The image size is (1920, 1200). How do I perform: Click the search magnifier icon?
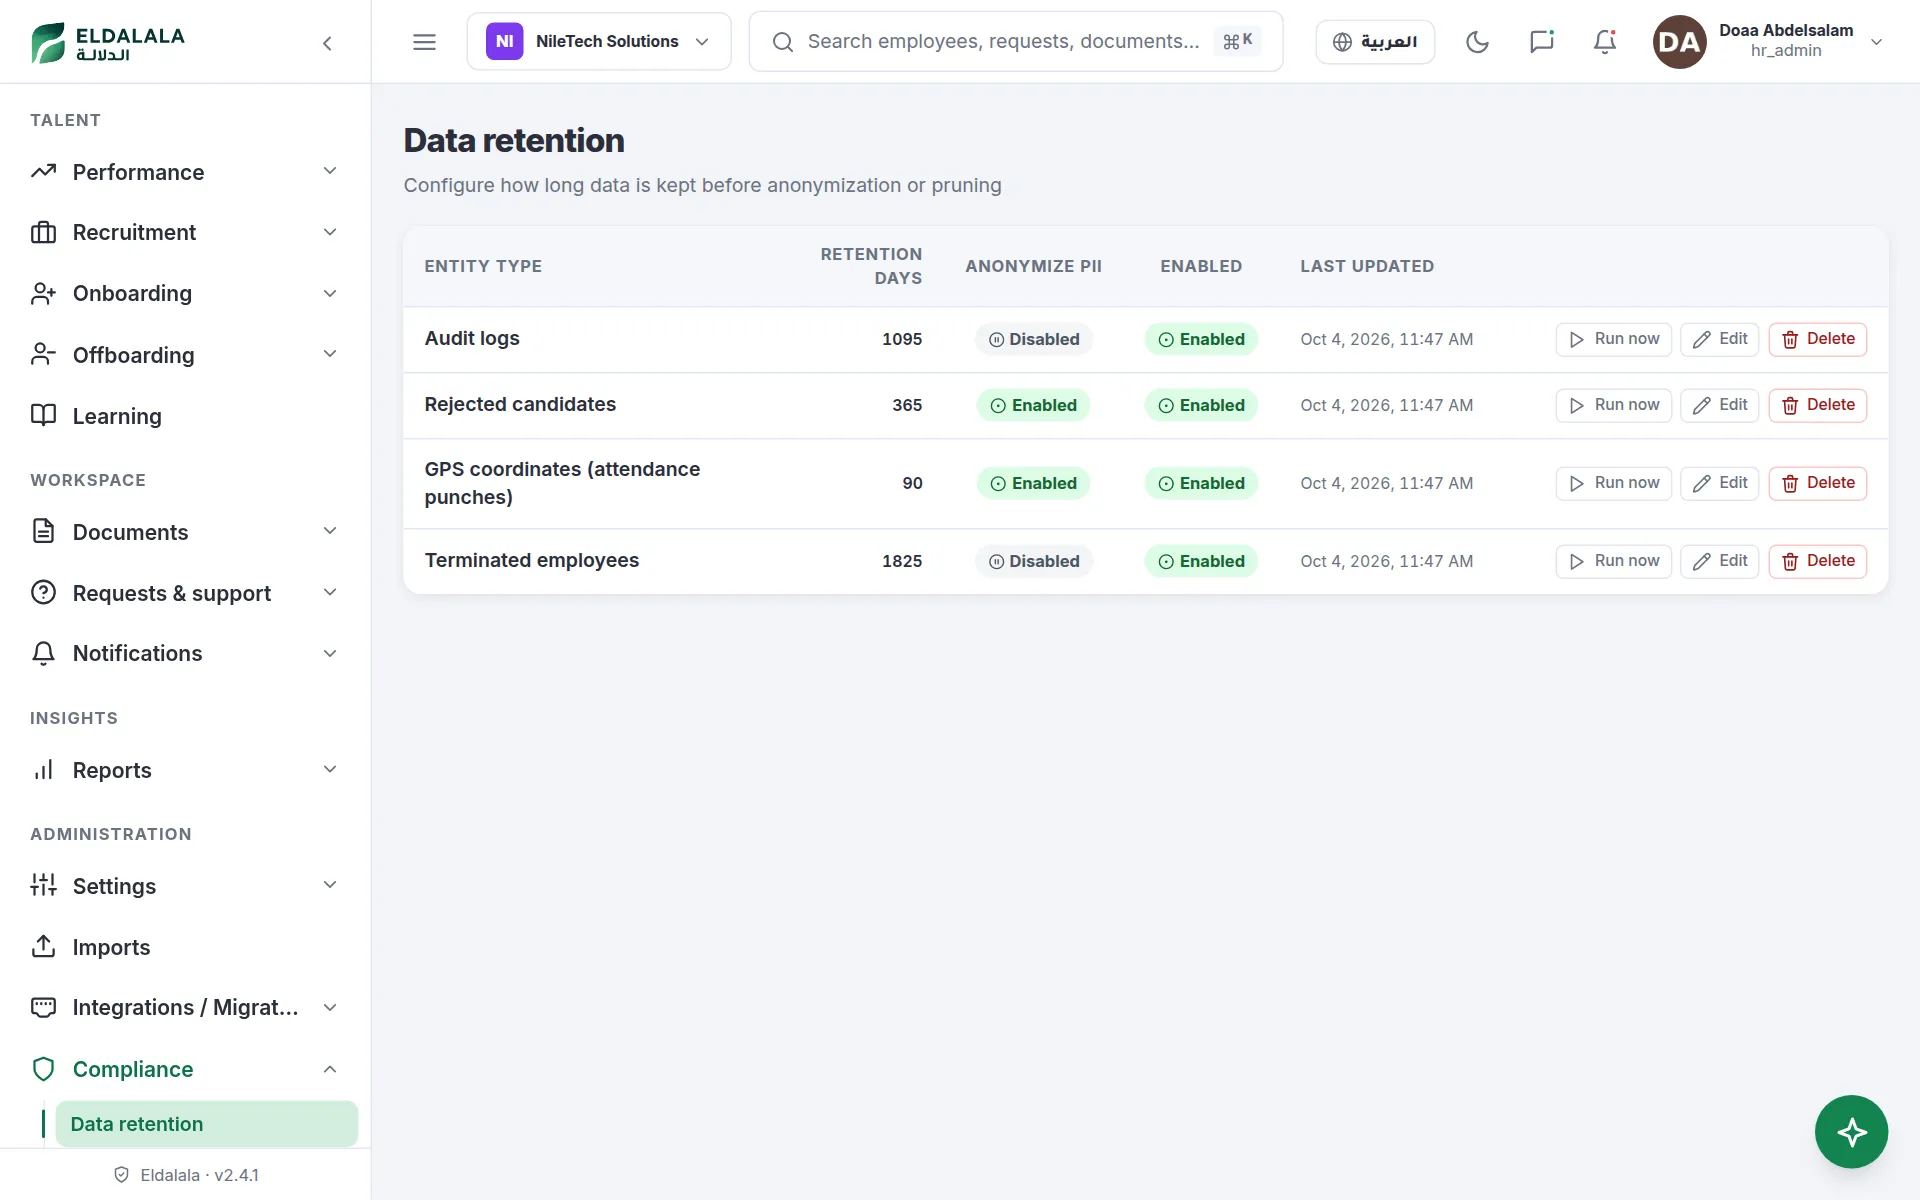click(783, 42)
